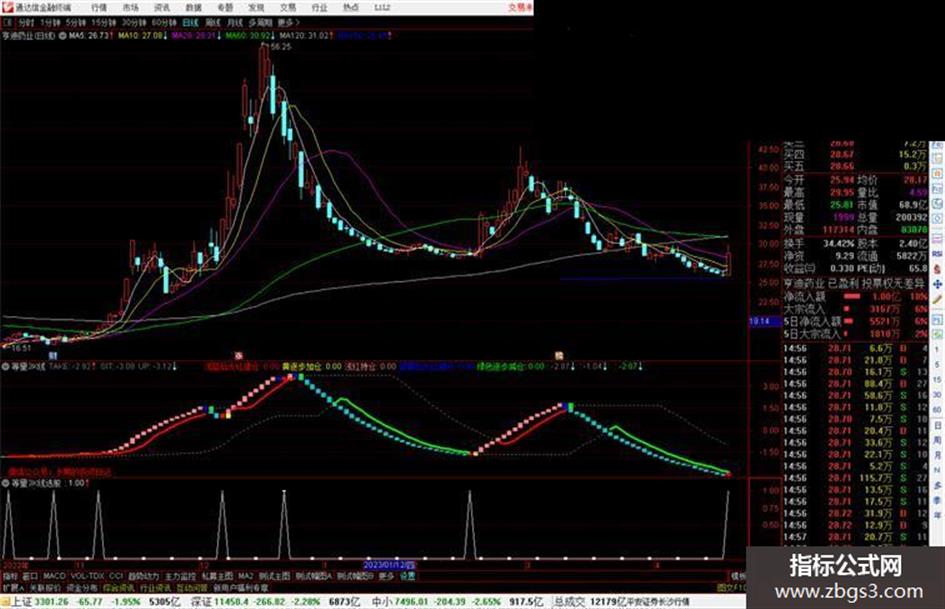This screenshot has height=609, width=945.
Task: Select the 周线 period tab
Action: tap(213, 23)
